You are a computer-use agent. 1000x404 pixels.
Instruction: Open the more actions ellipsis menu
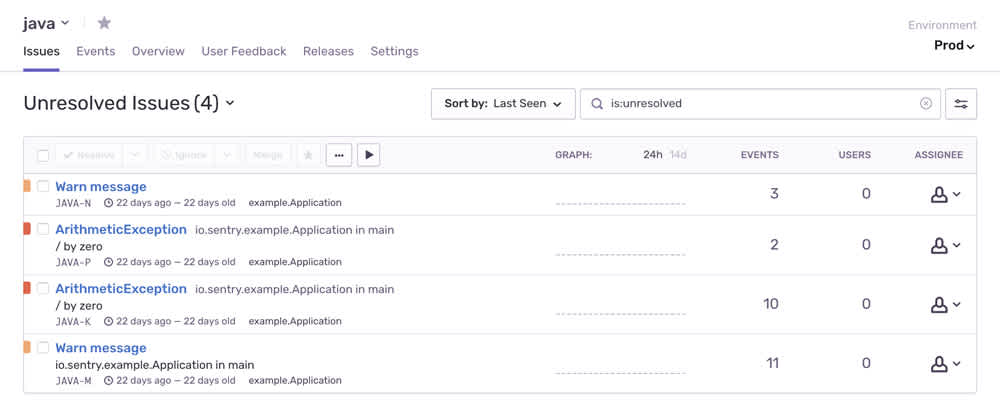click(x=339, y=155)
